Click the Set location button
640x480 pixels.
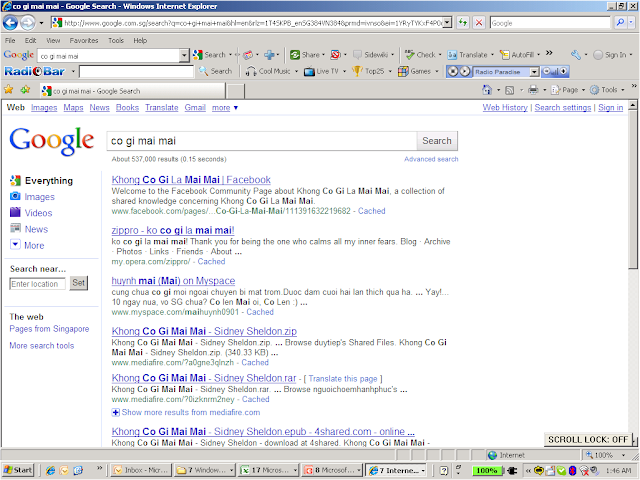pyautogui.click(x=78, y=282)
